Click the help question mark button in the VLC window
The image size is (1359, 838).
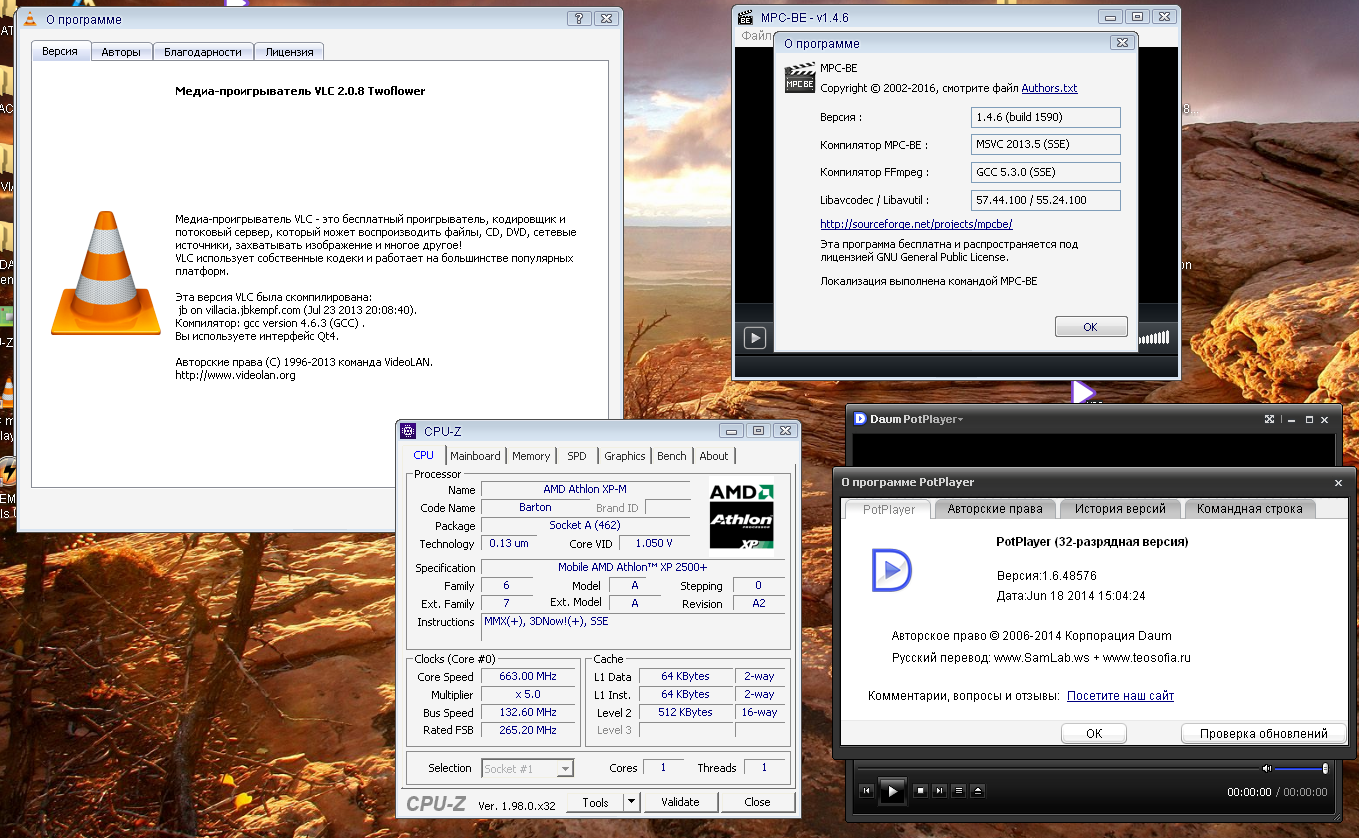[579, 18]
